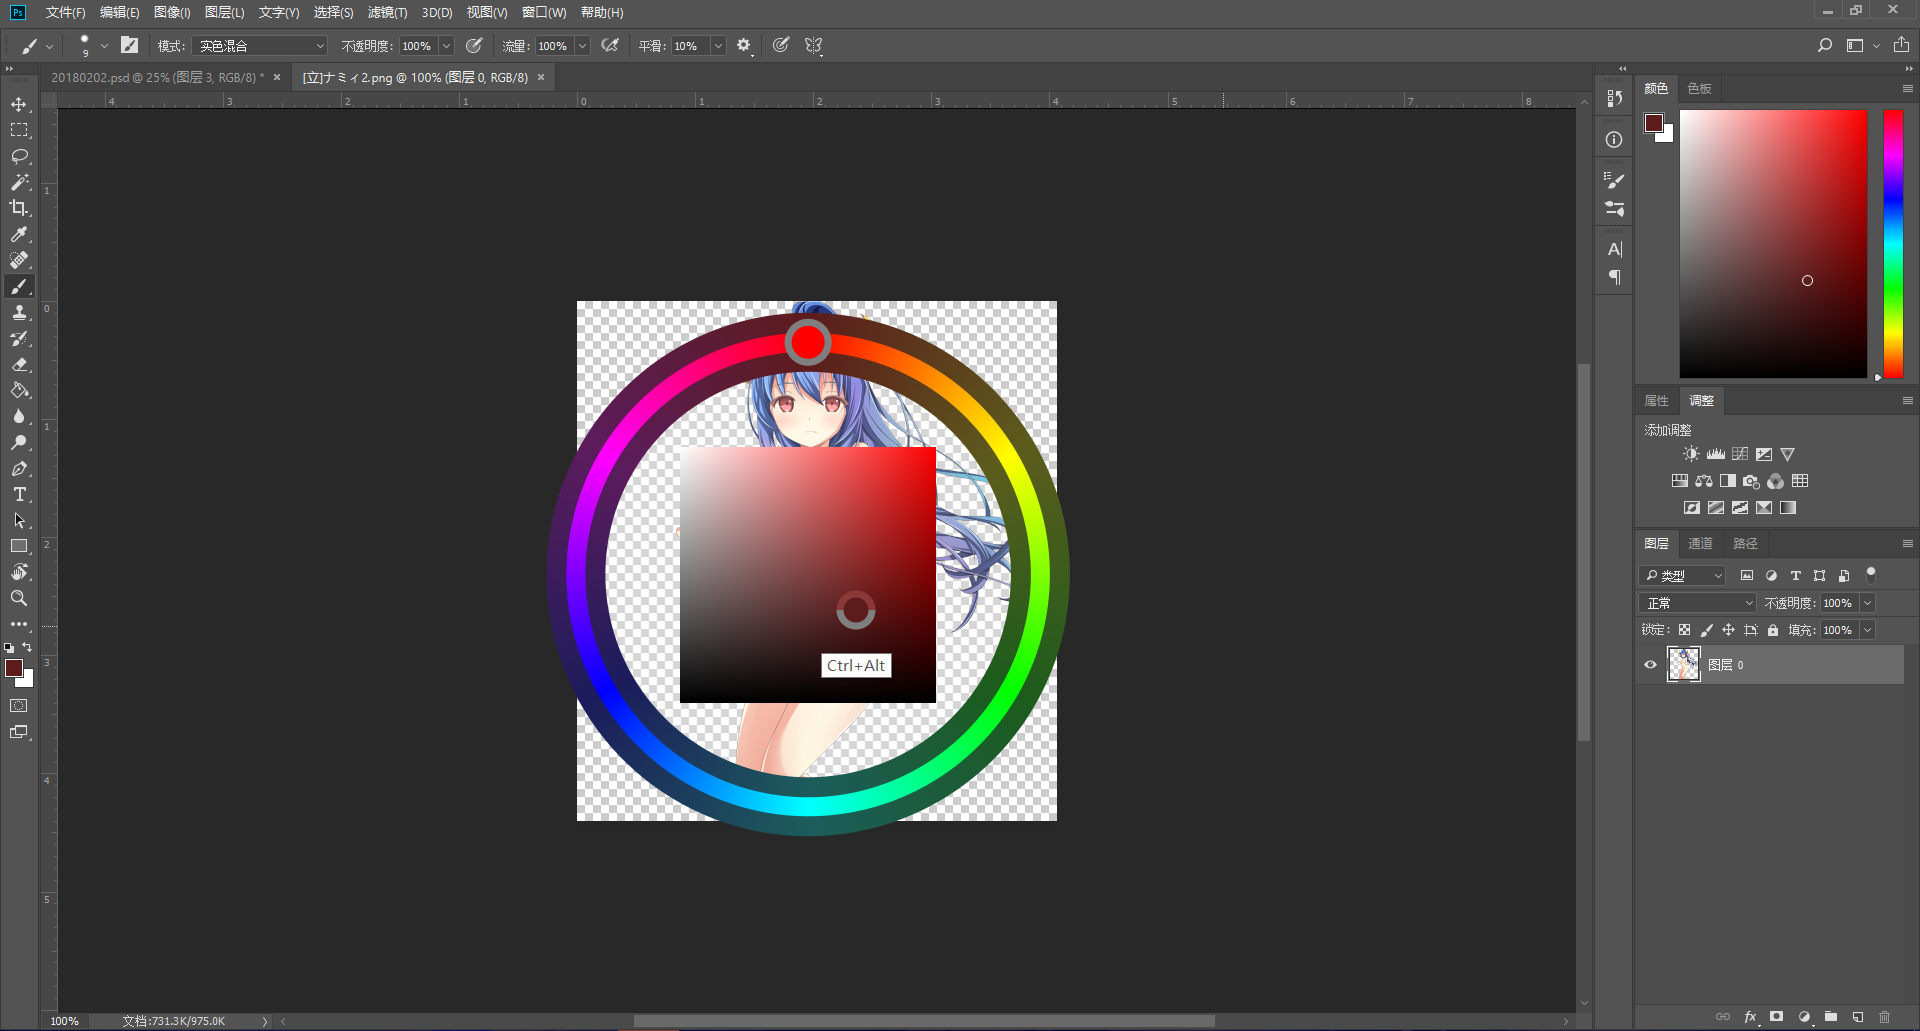Expand the layer opacity dropdown arrow
1920x1031 pixels.
pyautogui.click(x=1867, y=603)
